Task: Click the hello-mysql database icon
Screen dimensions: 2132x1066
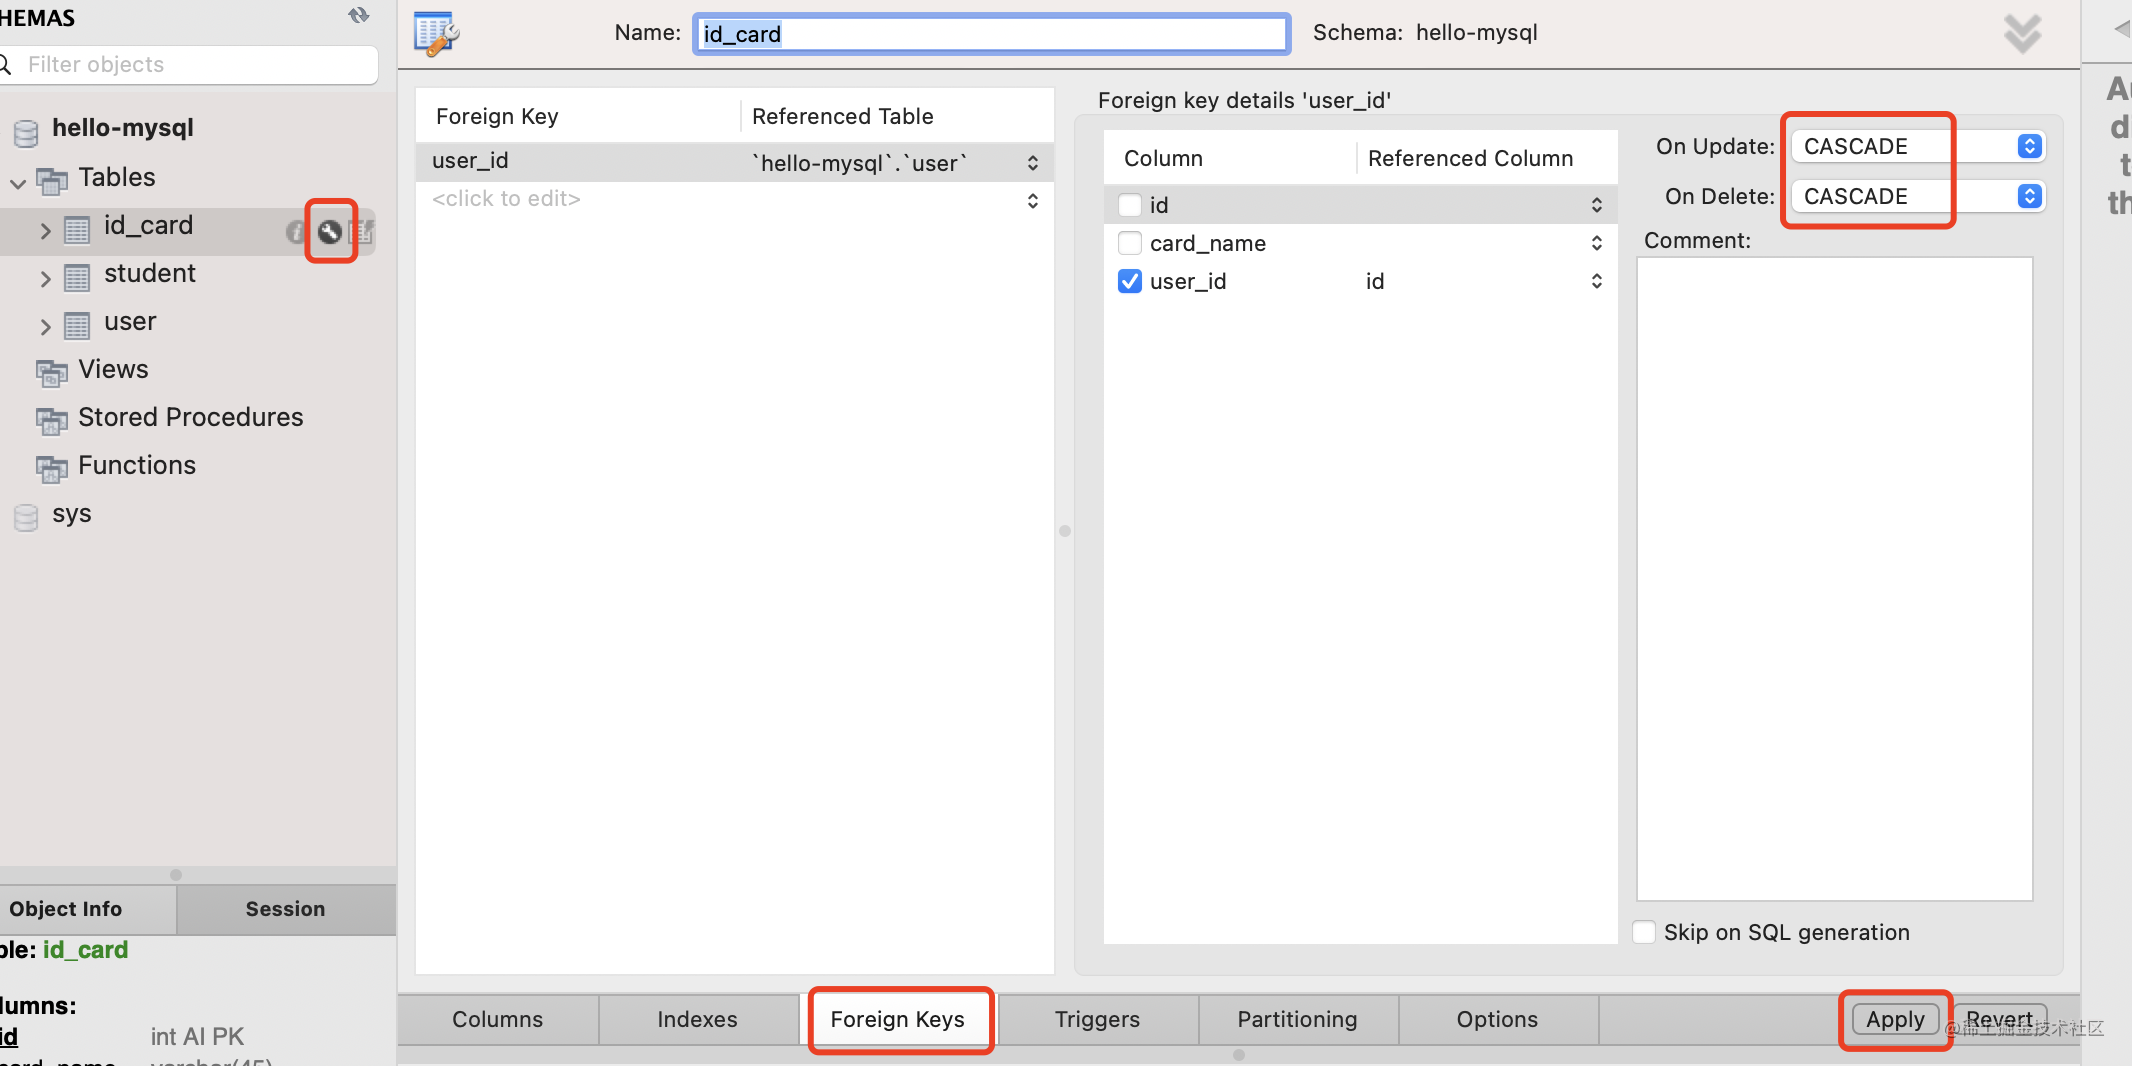Action: (26, 131)
